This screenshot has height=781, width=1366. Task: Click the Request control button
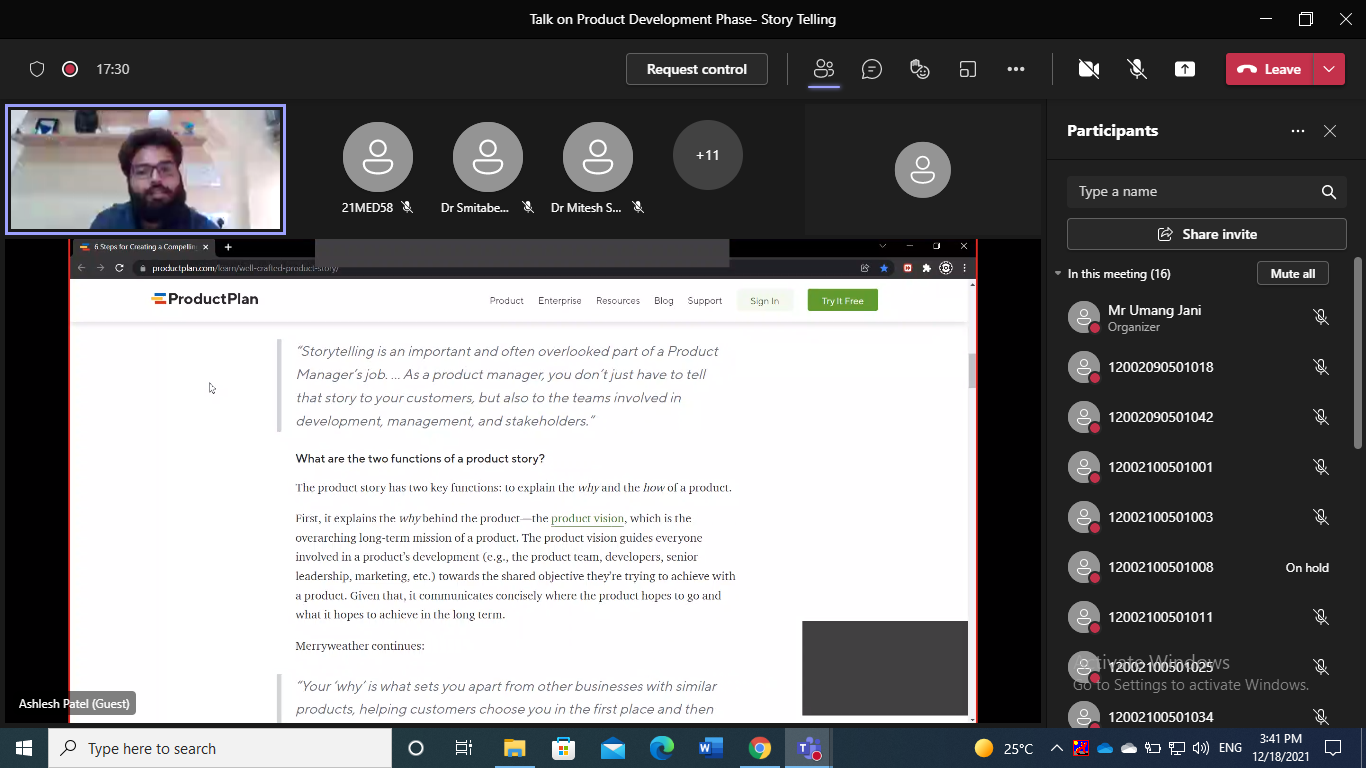coord(697,69)
